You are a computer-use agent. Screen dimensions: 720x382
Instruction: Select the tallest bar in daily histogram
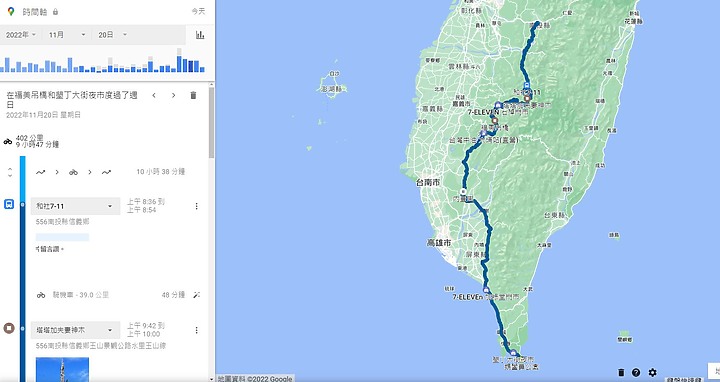(179, 60)
